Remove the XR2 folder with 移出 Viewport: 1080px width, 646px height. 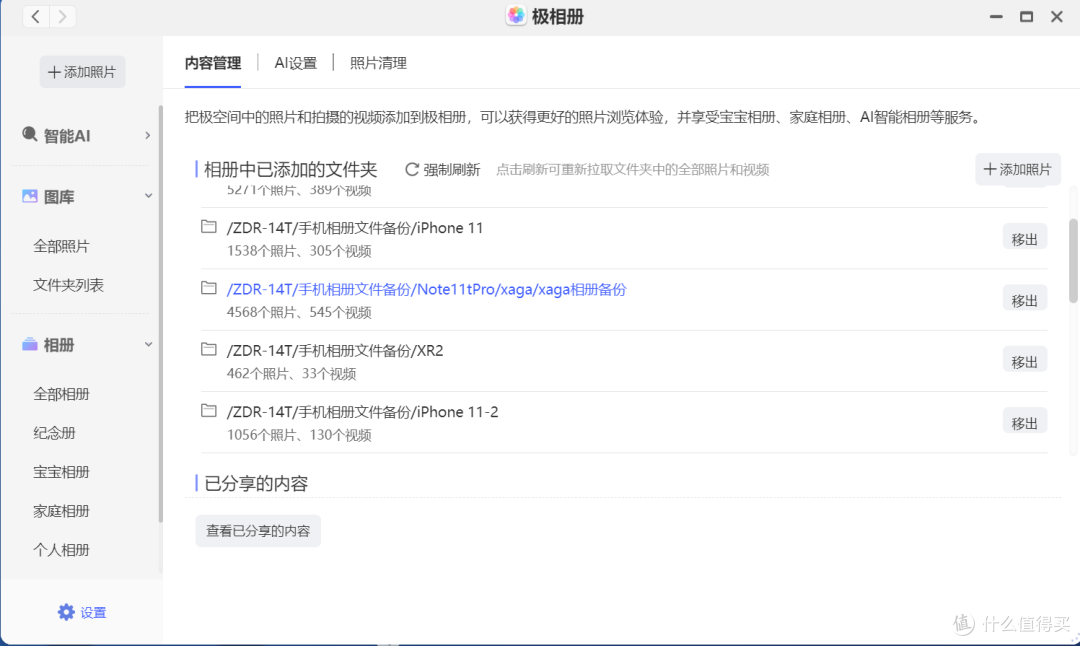click(x=1024, y=361)
